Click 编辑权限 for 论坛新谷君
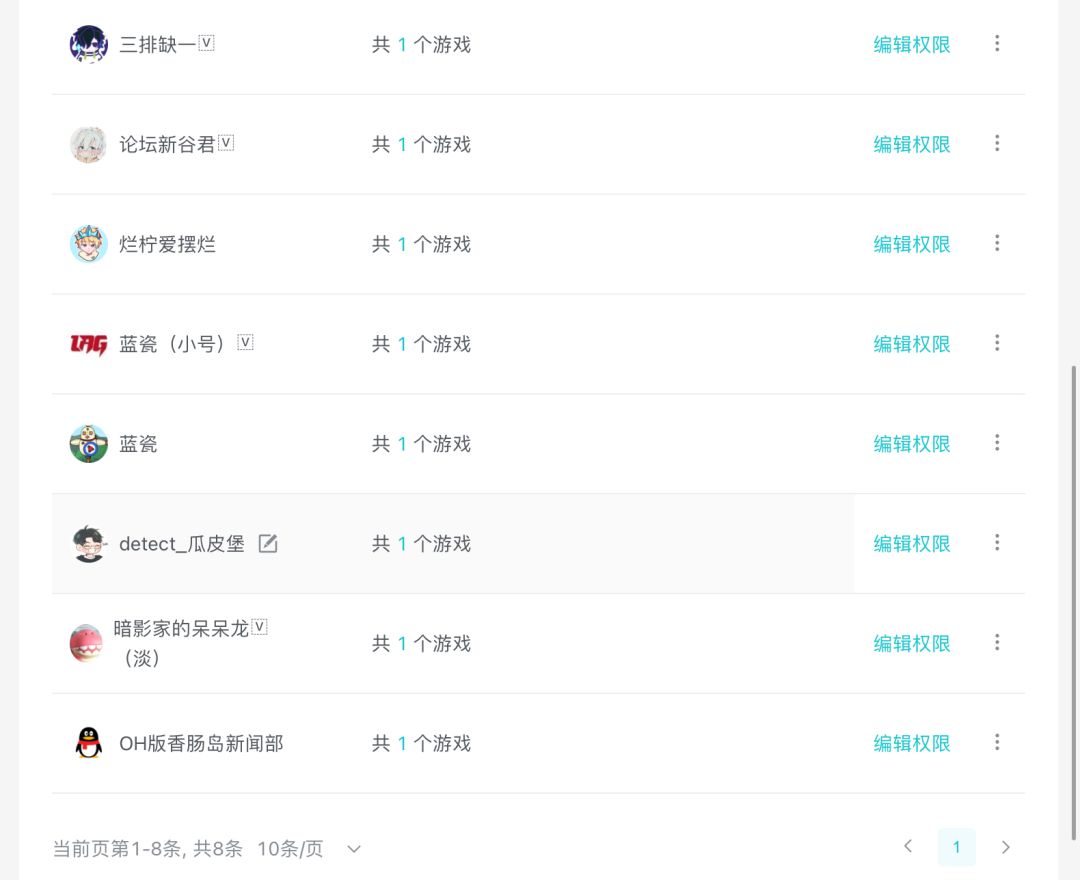Viewport: 1080px width, 880px height. pos(911,145)
